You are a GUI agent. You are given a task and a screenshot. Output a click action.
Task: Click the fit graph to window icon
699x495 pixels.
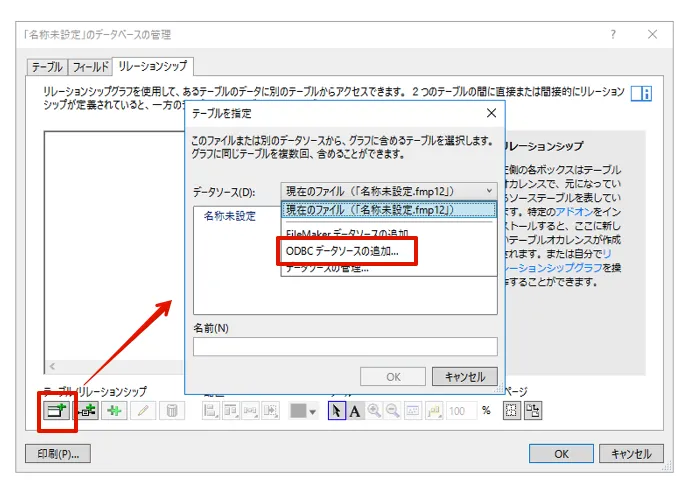point(413,411)
